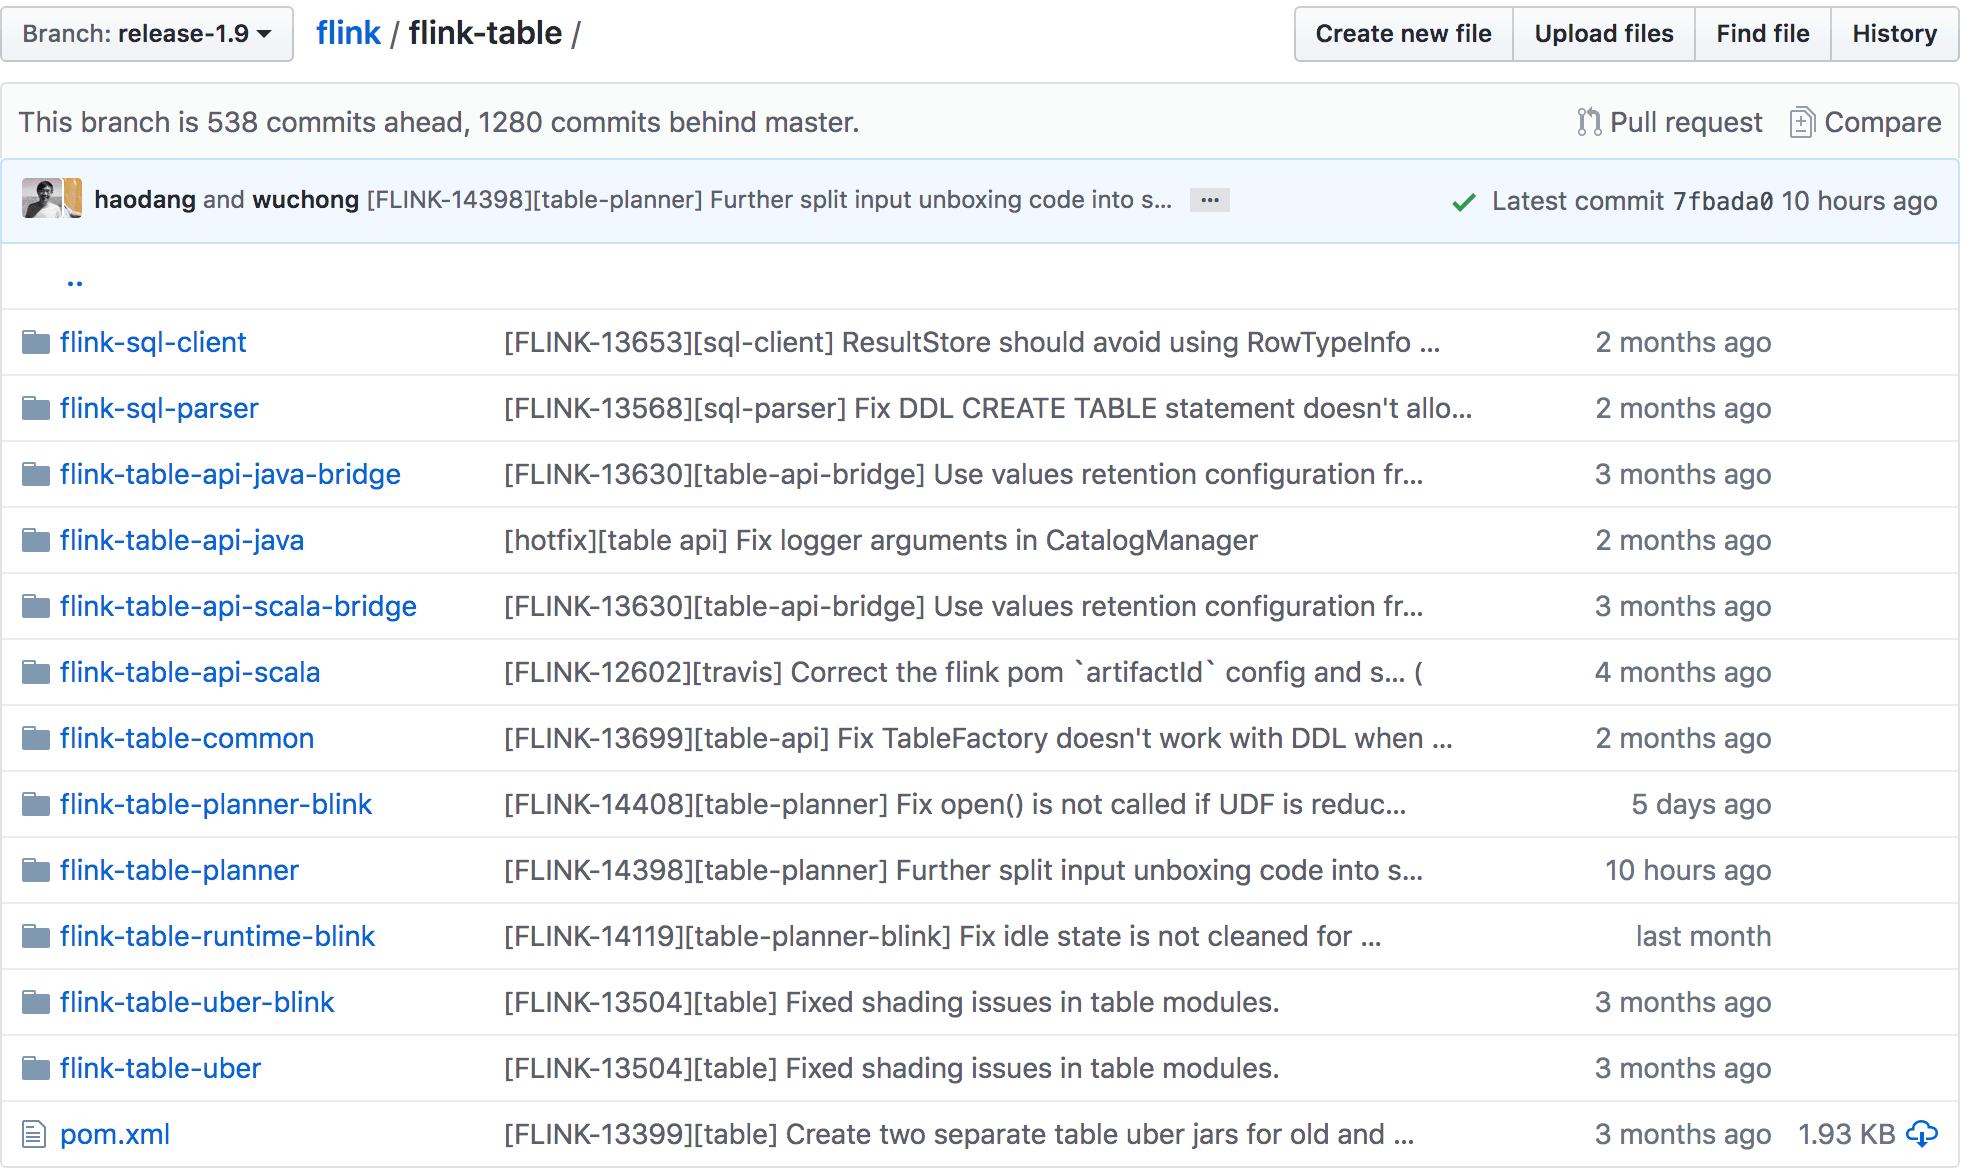Click the pull request icon
Image resolution: width=1974 pixels, height=1174 pixels.
pyautogui.click(x=1588, y=122)
